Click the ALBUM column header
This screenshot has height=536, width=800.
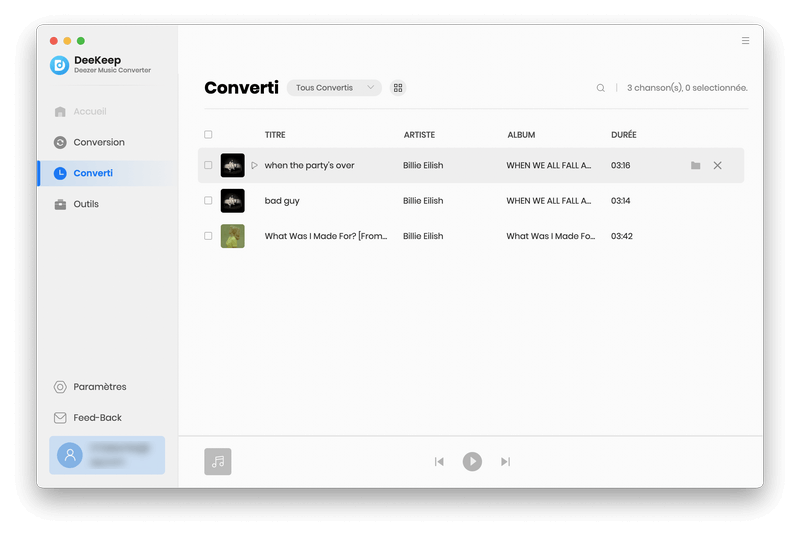(521, 135)
